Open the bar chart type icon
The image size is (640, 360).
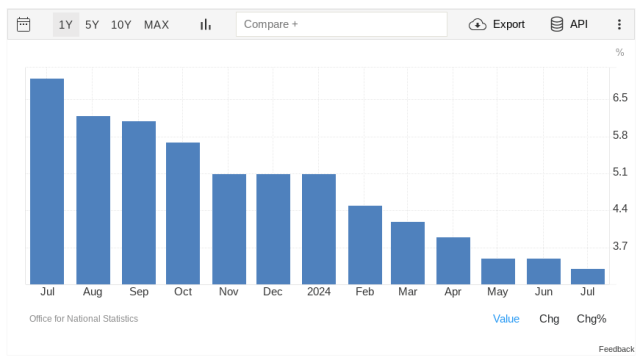(206, 24)
